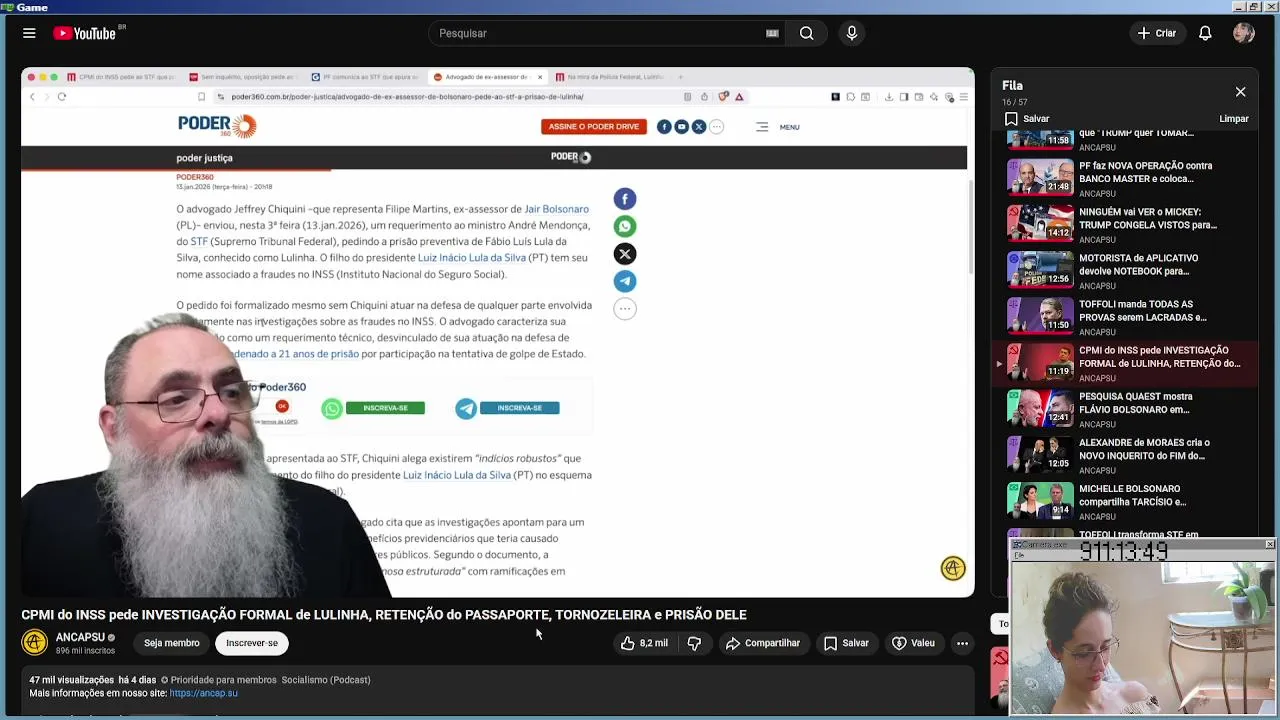Click the poder justiça section label
The width and height of the screenshot is (1280, 720).
point(204,158)
